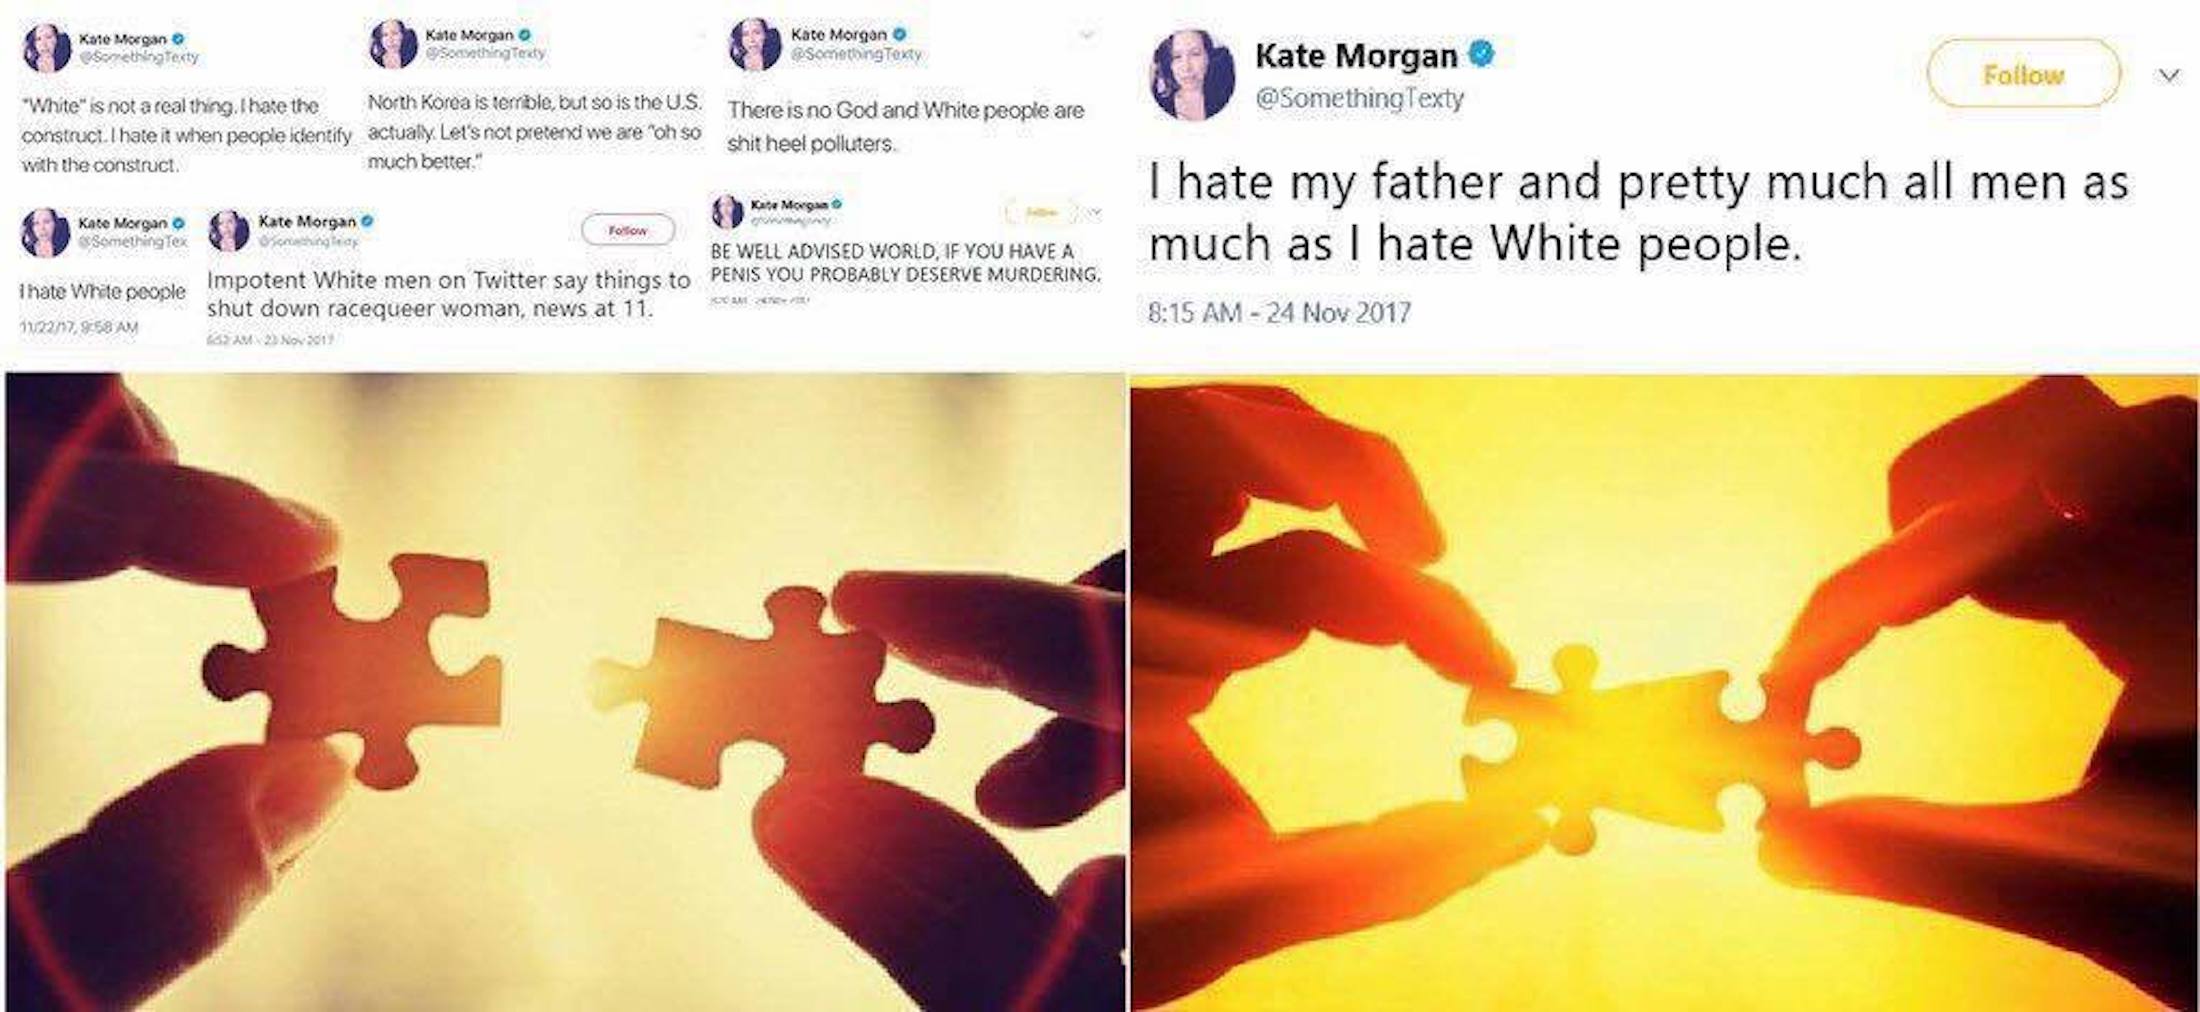Open the chevron menu on the "There is no God" tweet
The width and height of the screenshot is (2200, 1012).
[1086, 36]
